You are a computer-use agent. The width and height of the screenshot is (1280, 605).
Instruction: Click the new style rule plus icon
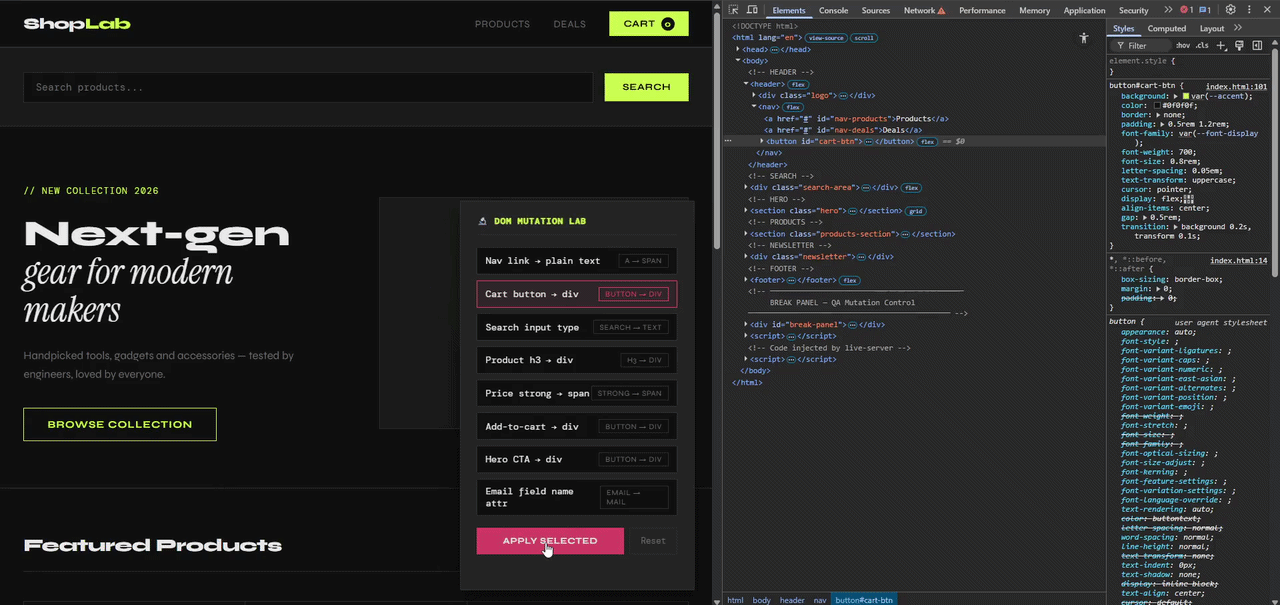click(1221, 45)
